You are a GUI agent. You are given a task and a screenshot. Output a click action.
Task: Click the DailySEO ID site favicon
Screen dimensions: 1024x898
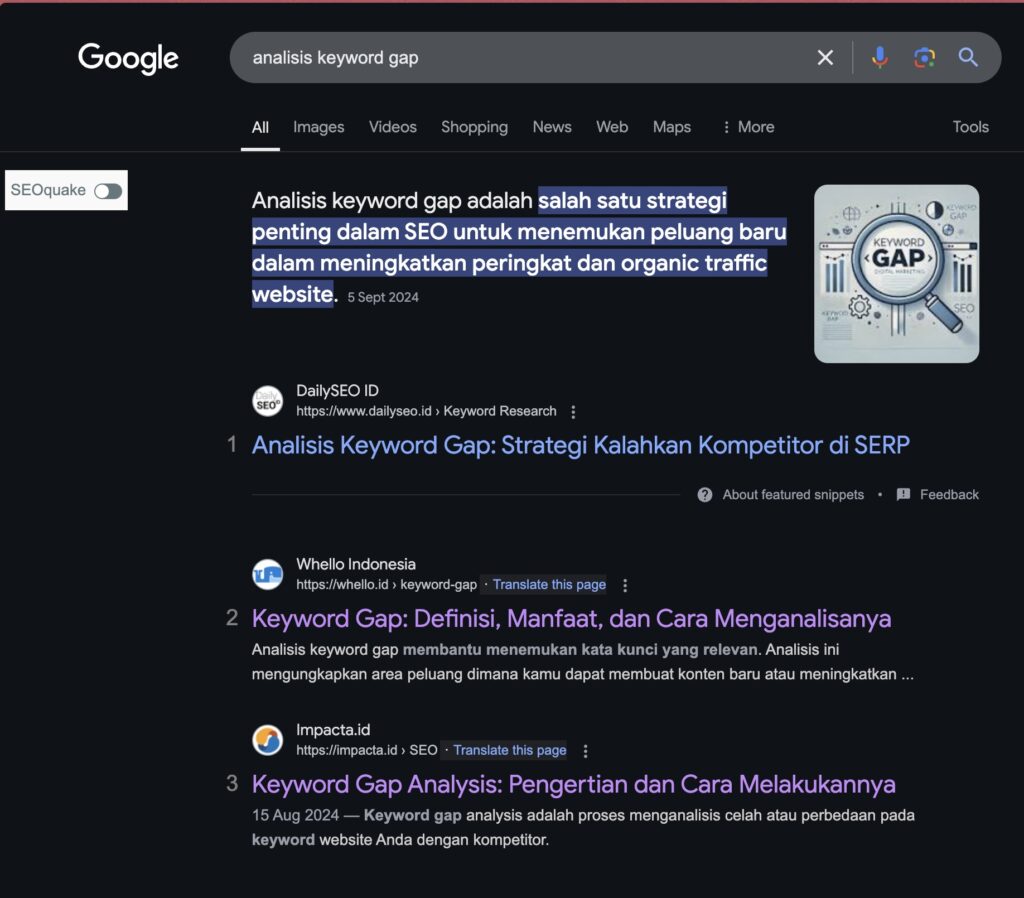click(268, 401)
